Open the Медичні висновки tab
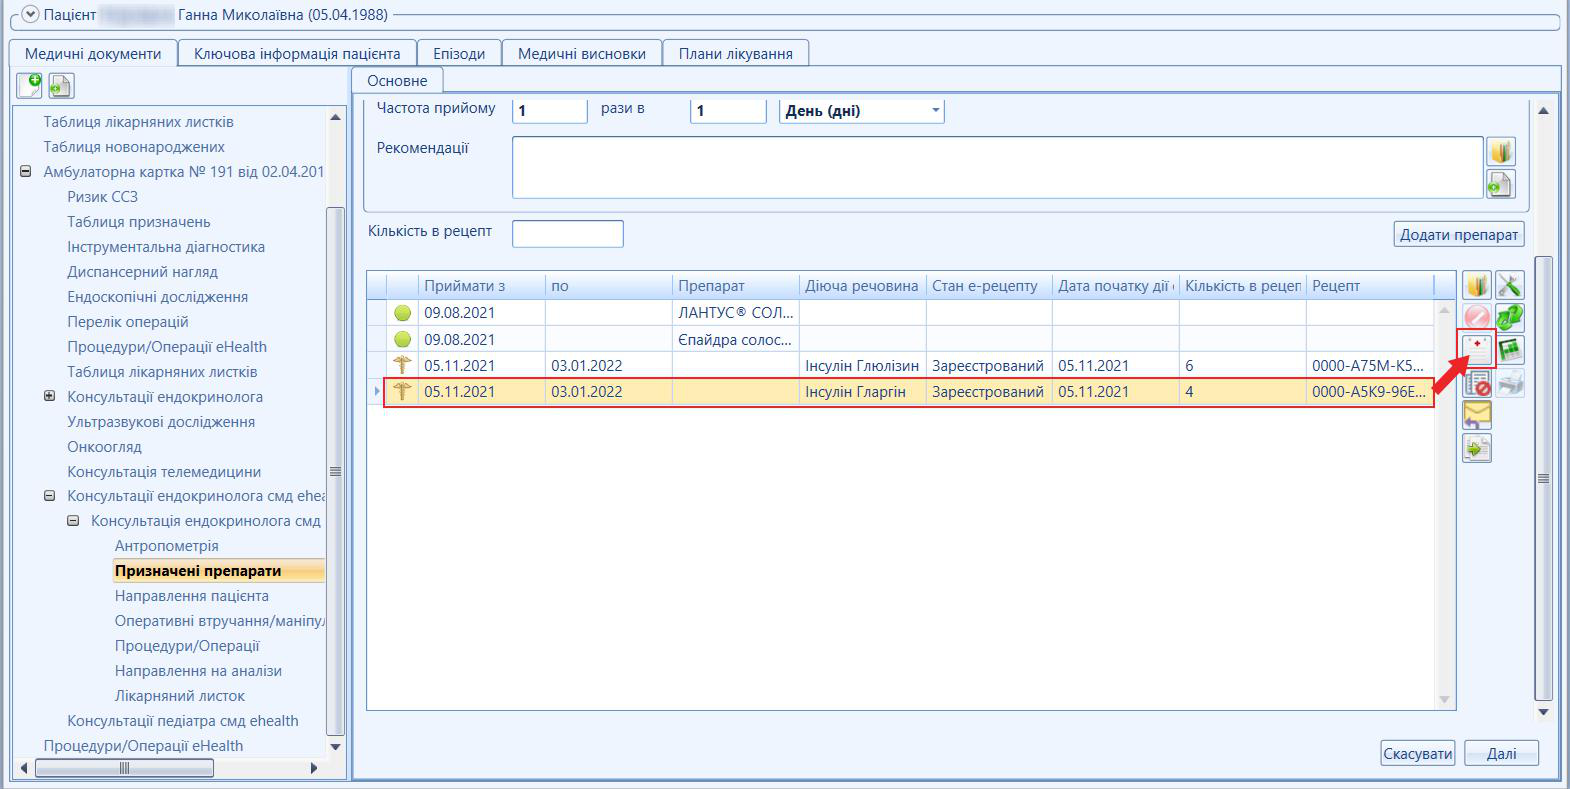 coord(582,54)
